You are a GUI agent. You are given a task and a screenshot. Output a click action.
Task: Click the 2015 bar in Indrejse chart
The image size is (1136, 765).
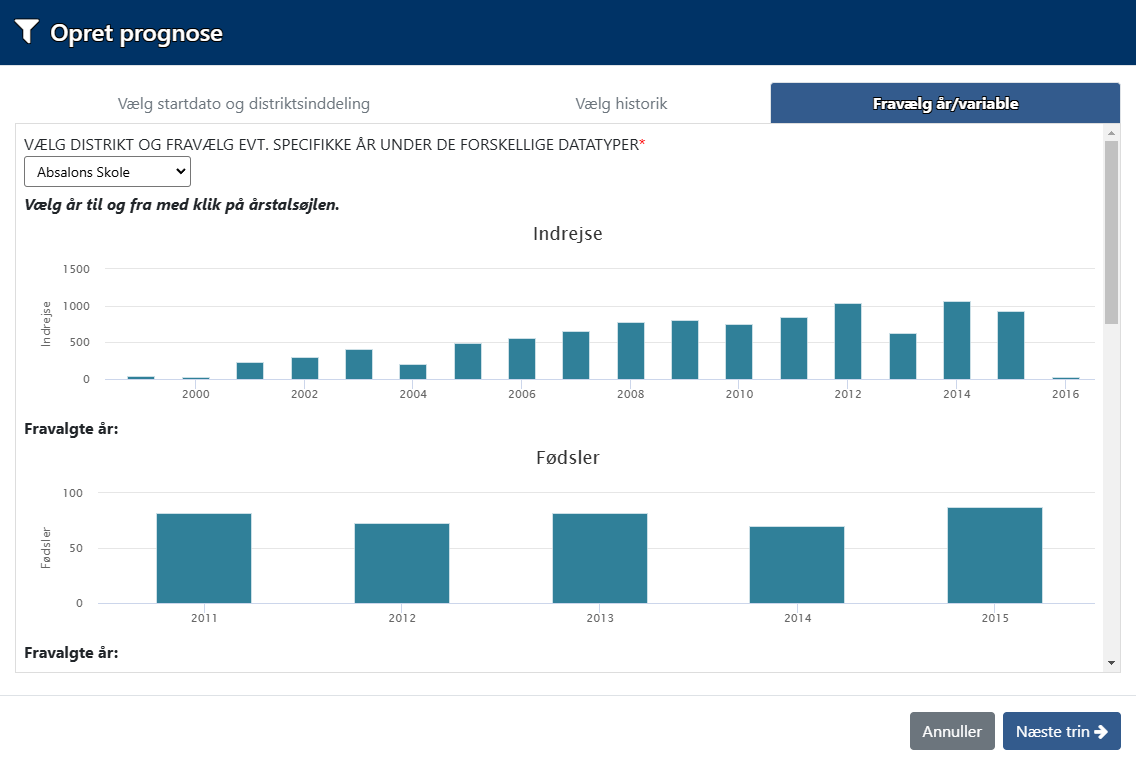pyautogui.click(x=1011, y=346)
